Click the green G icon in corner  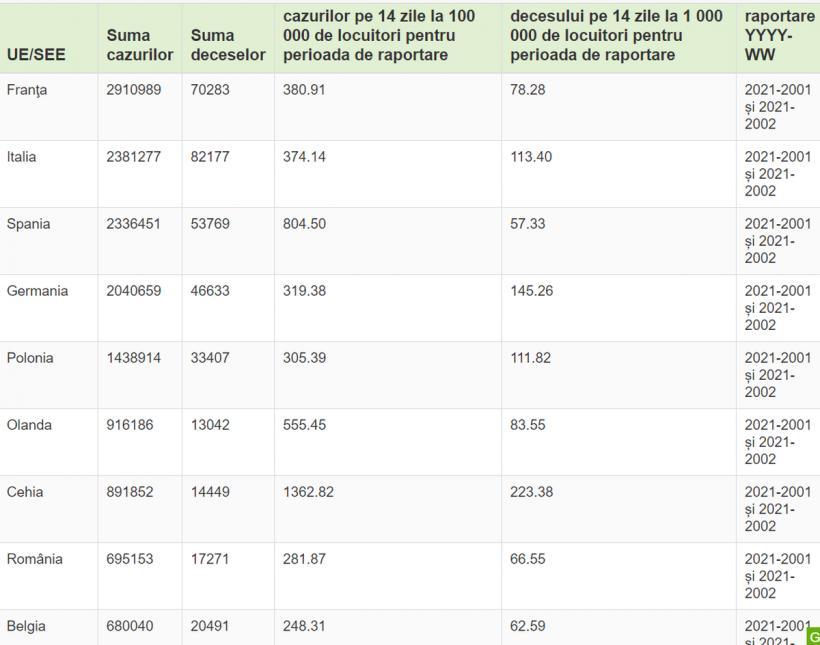click(813, 635)
